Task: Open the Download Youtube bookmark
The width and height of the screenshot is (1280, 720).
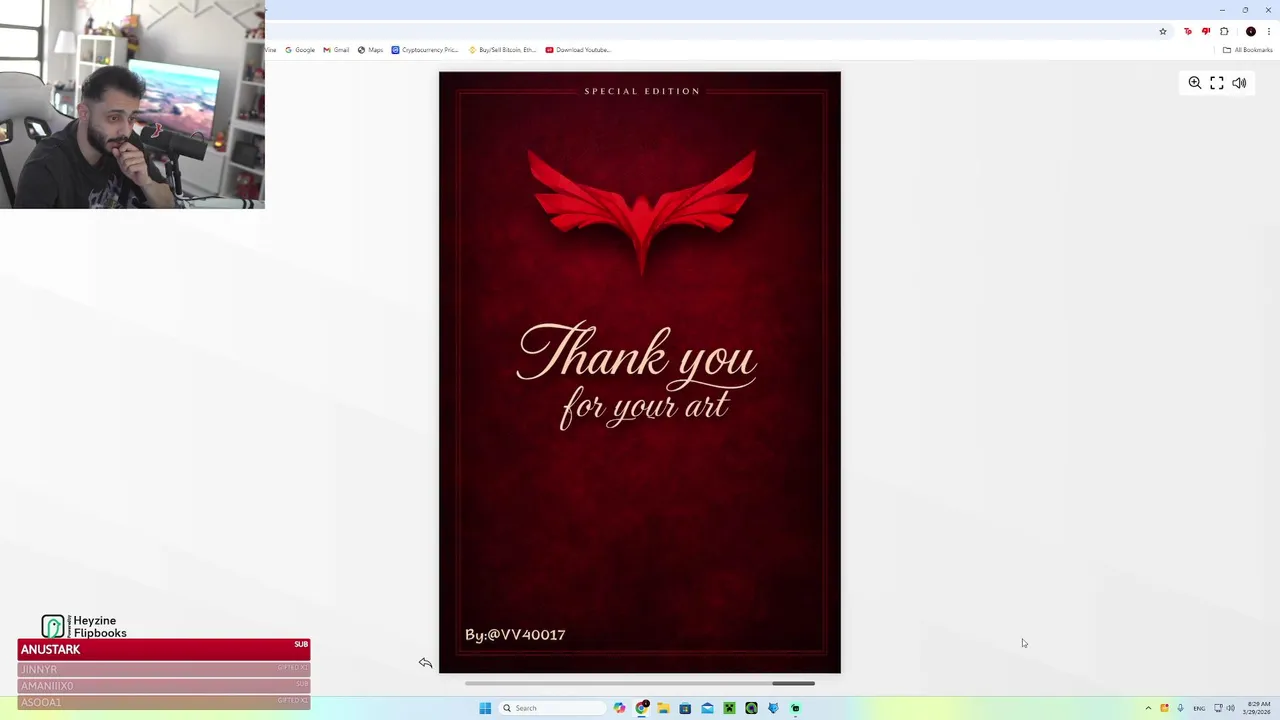Action: coord(578,50)
